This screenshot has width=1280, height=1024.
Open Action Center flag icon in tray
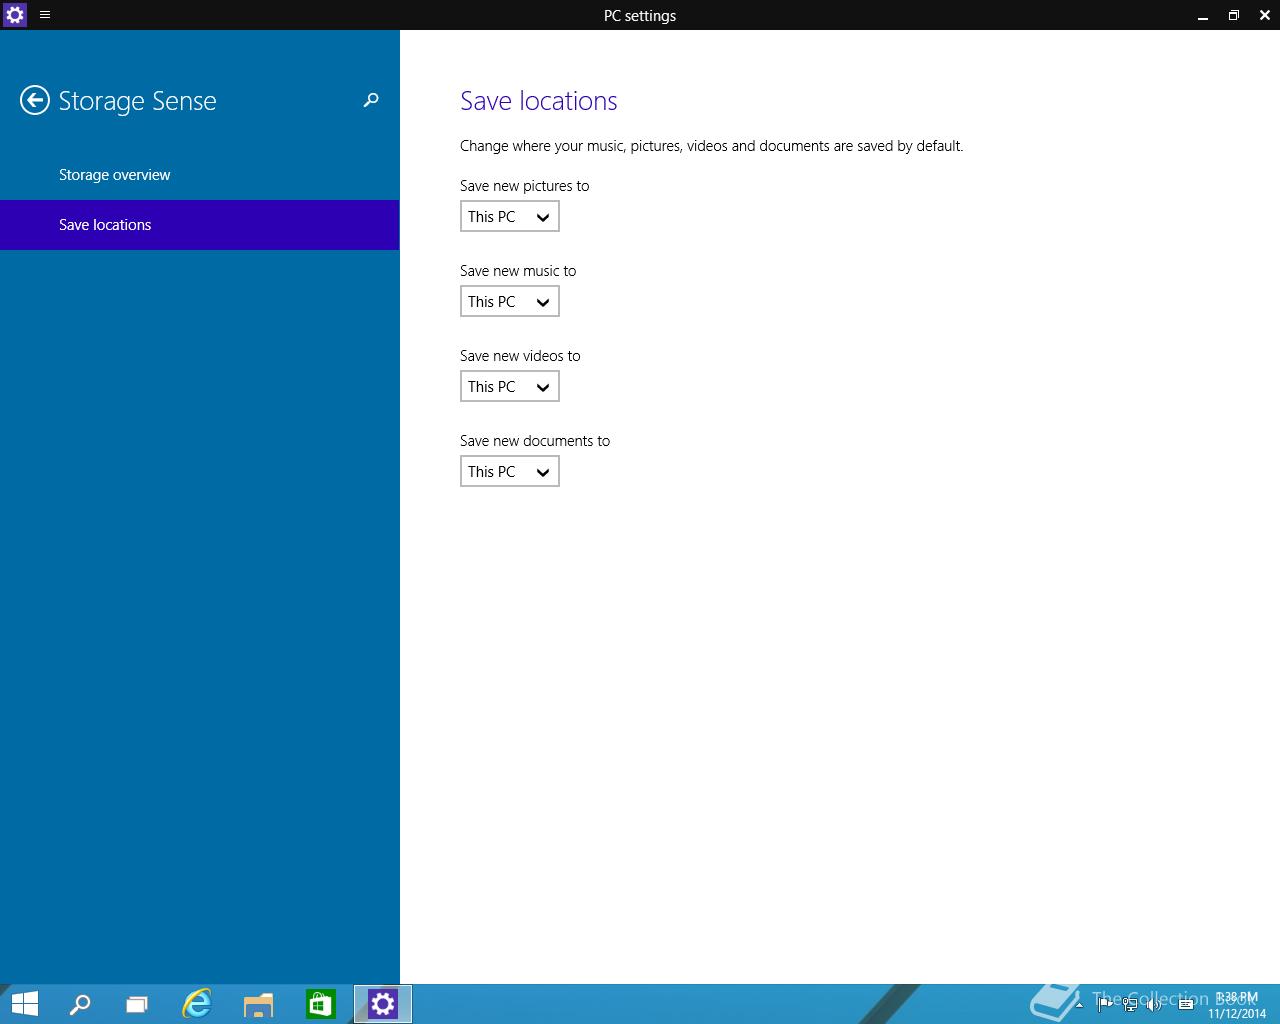[x=1105, y=1005]
